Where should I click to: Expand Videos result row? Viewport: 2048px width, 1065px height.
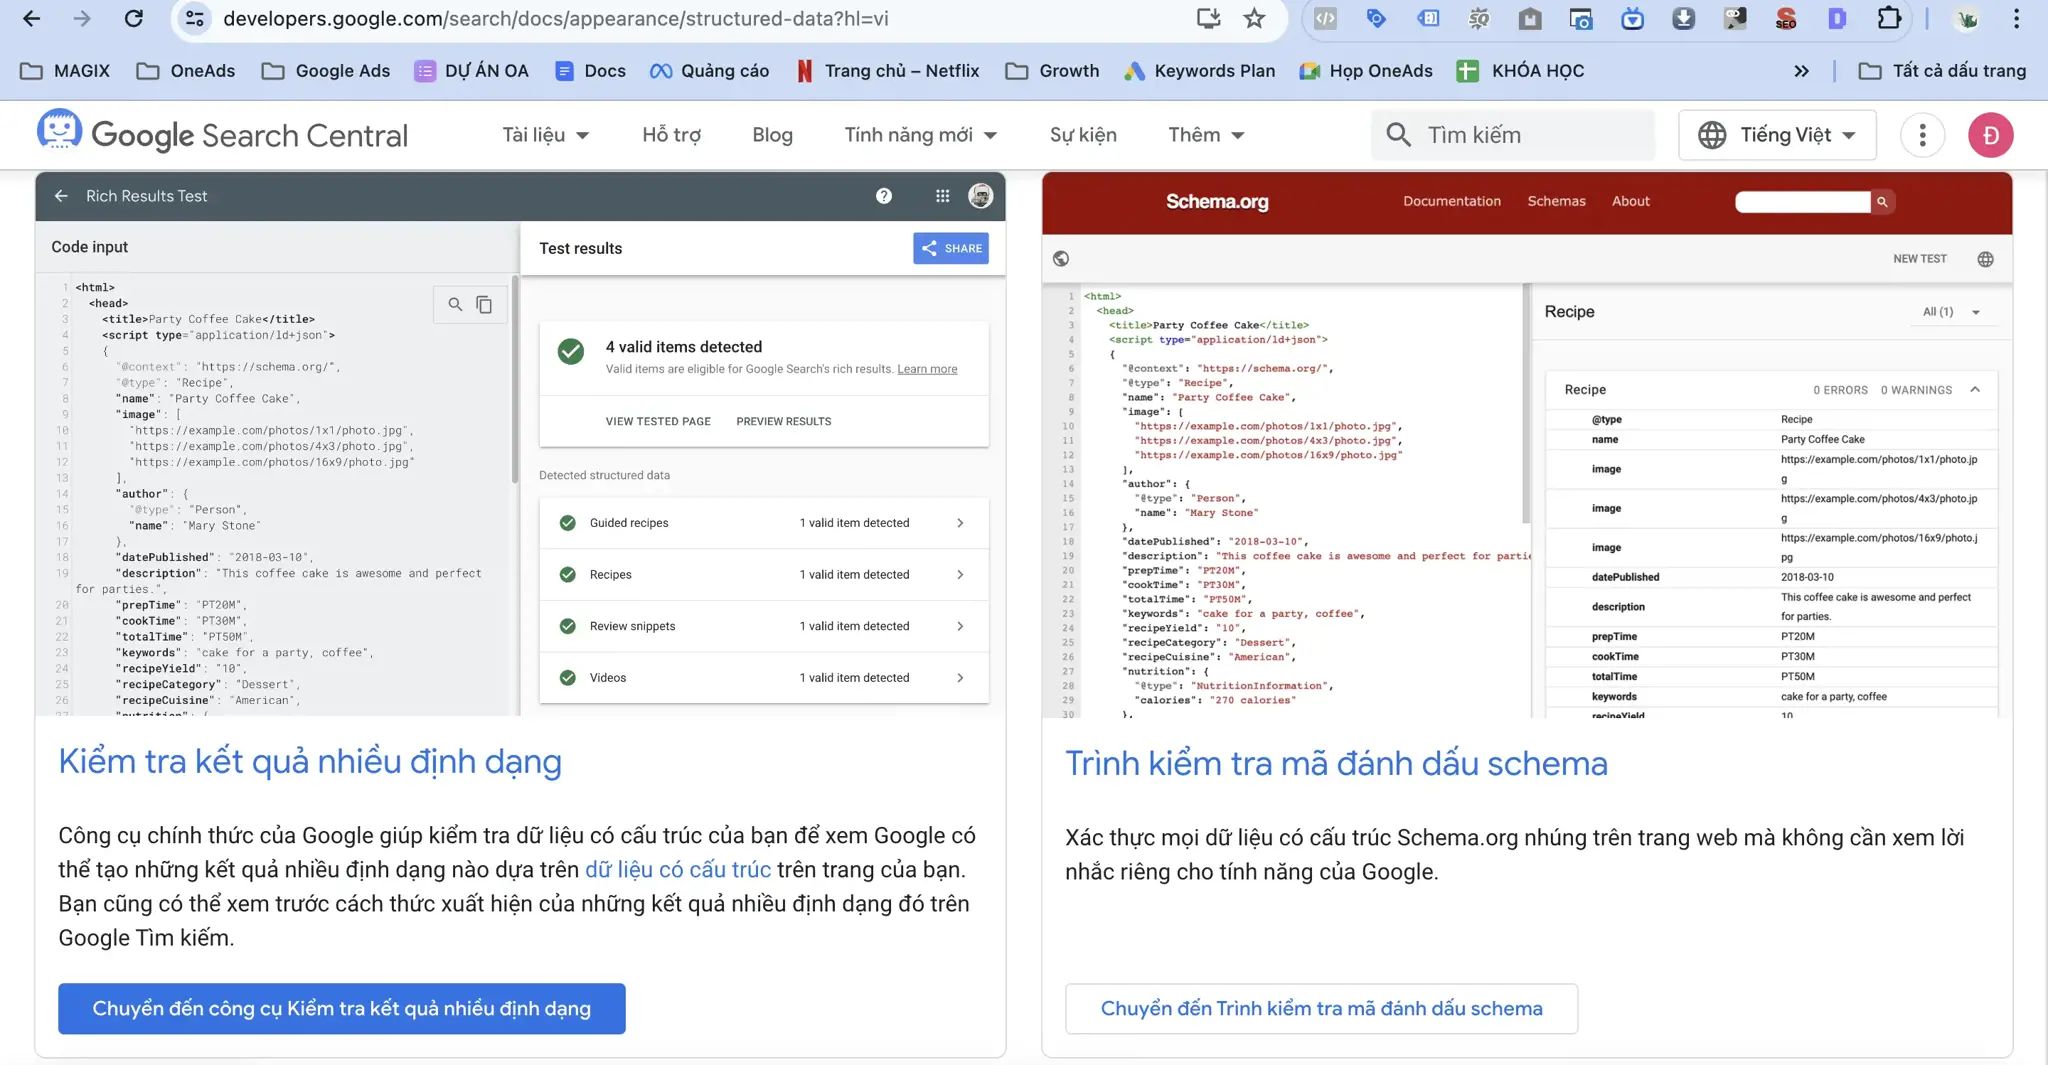tap(764, 678)
